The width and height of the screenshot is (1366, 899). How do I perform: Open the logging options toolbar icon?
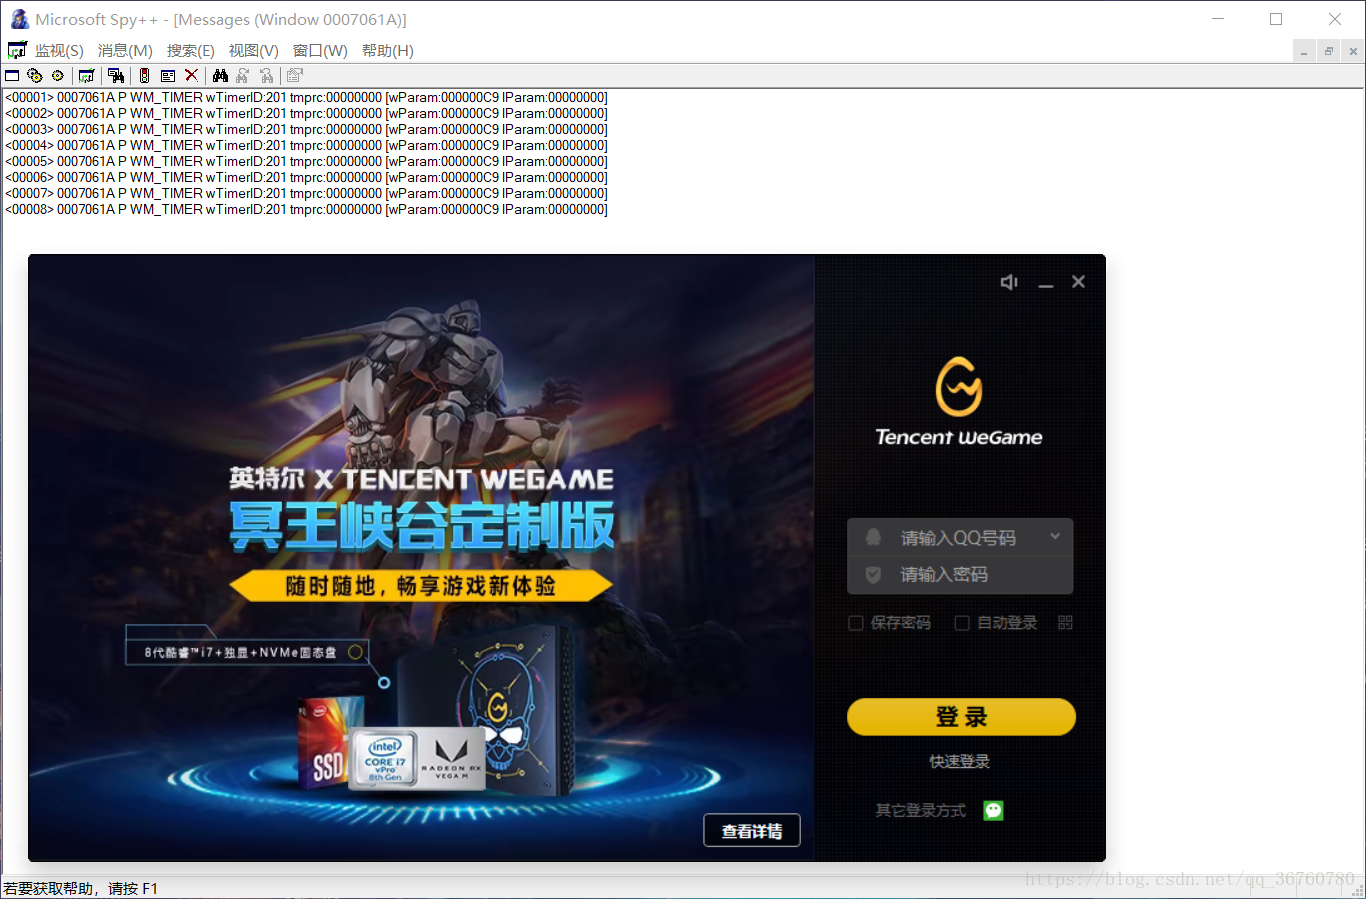click(168, 75)
